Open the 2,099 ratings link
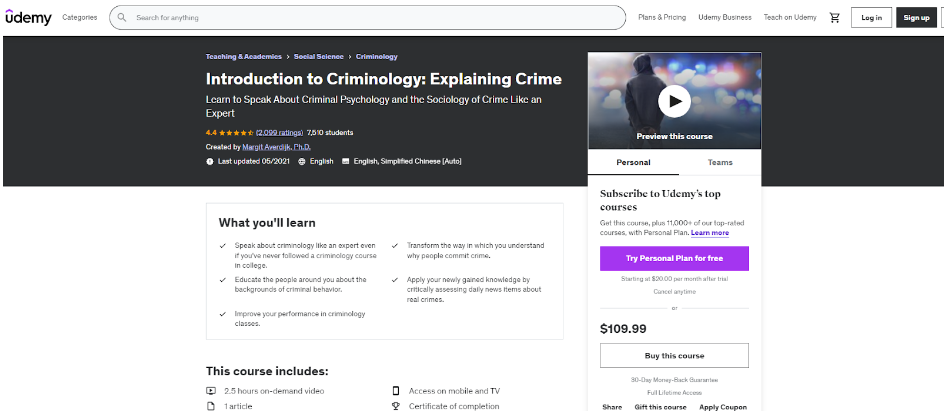946x416 pixels. 279,133
